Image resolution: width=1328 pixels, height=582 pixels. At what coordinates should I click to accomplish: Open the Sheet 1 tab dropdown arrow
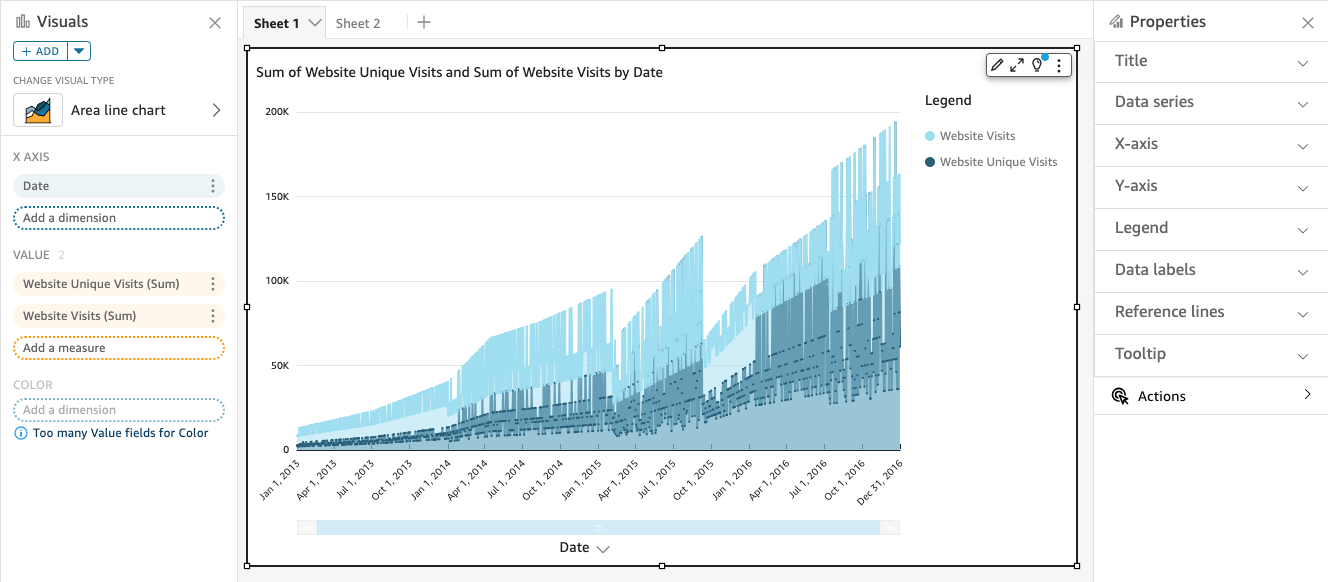pos(315,23)
